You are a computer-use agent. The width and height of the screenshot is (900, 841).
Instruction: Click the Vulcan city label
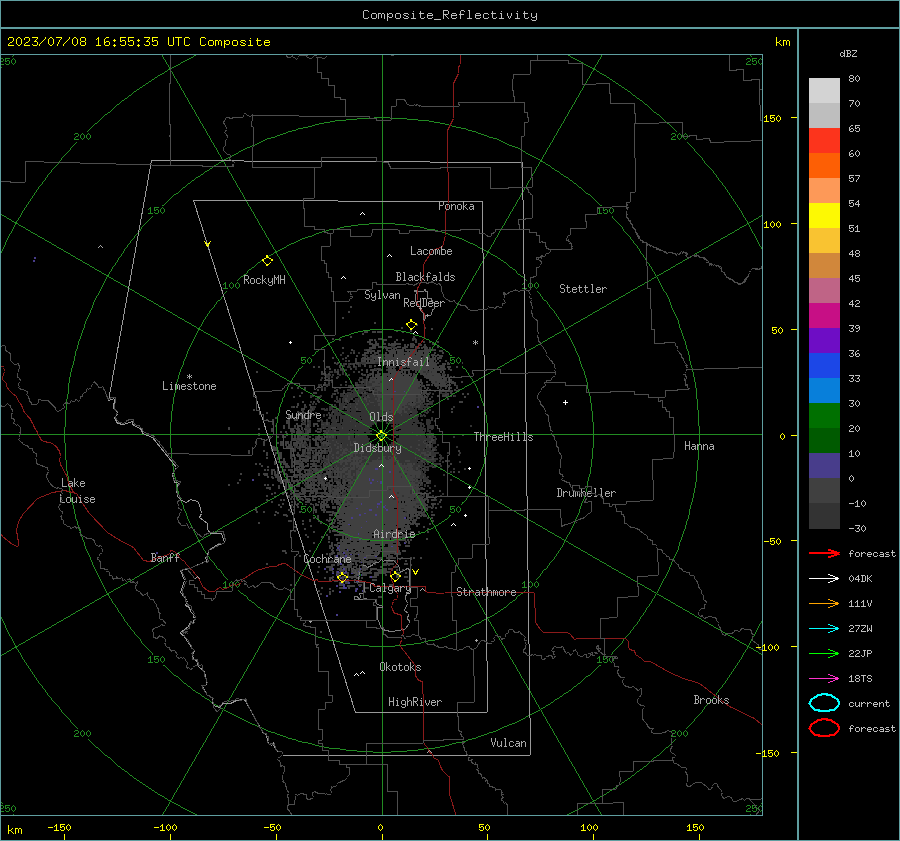[x=508, y=743]
